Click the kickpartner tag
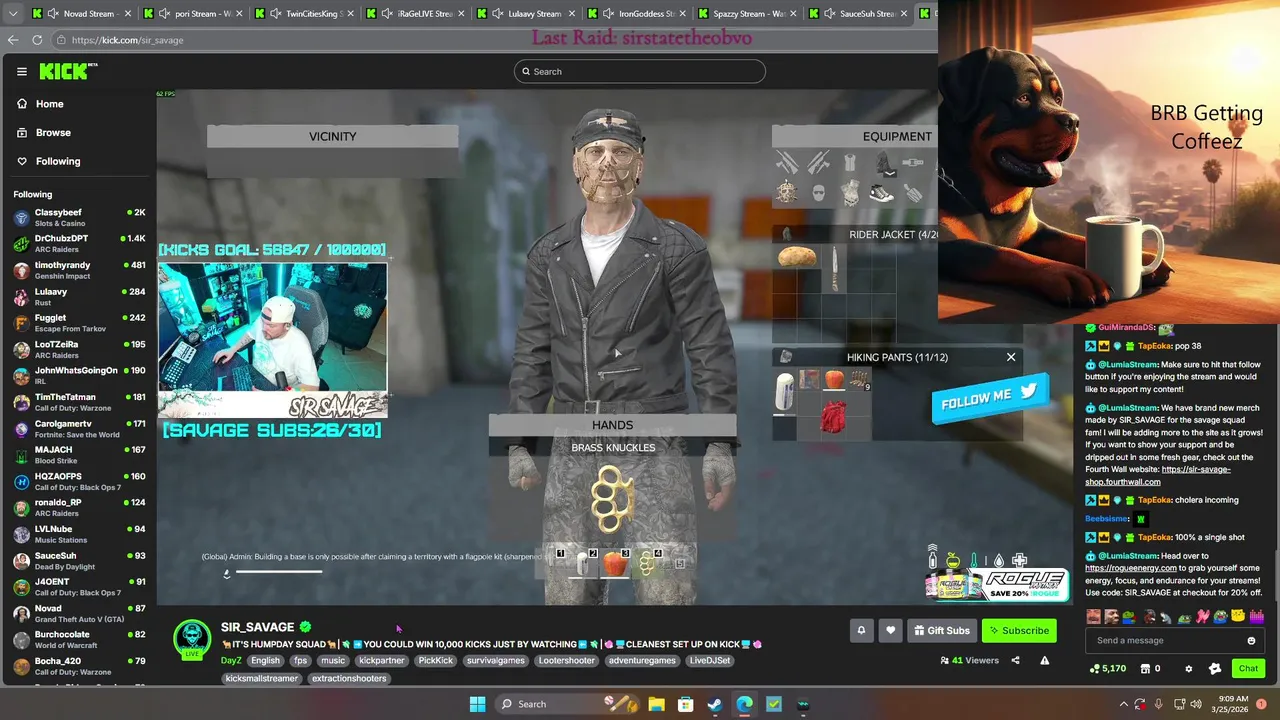 pos(381,661)
